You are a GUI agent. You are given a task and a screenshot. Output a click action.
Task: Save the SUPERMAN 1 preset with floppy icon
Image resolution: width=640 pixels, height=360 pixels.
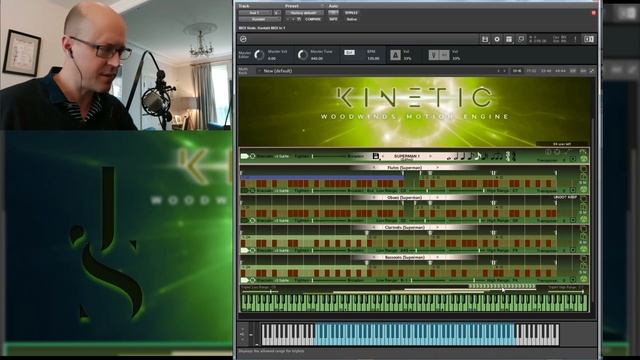pyautogui.click(x=376, y=156)
